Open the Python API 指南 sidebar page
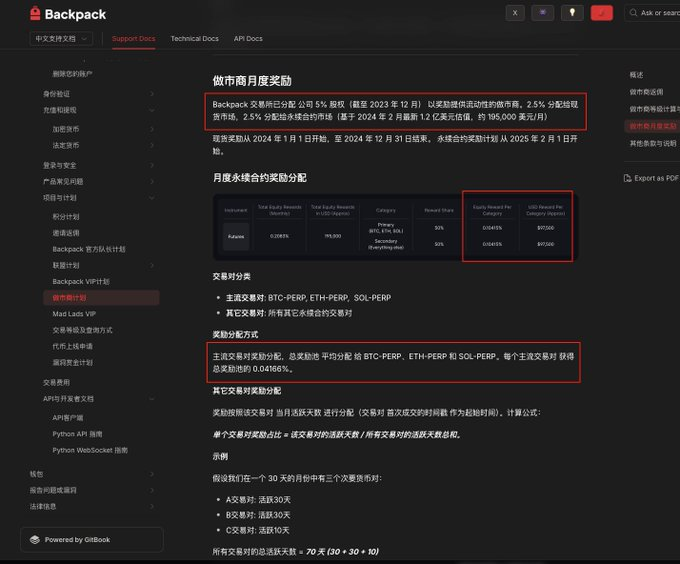 click(x=77, y=434)
